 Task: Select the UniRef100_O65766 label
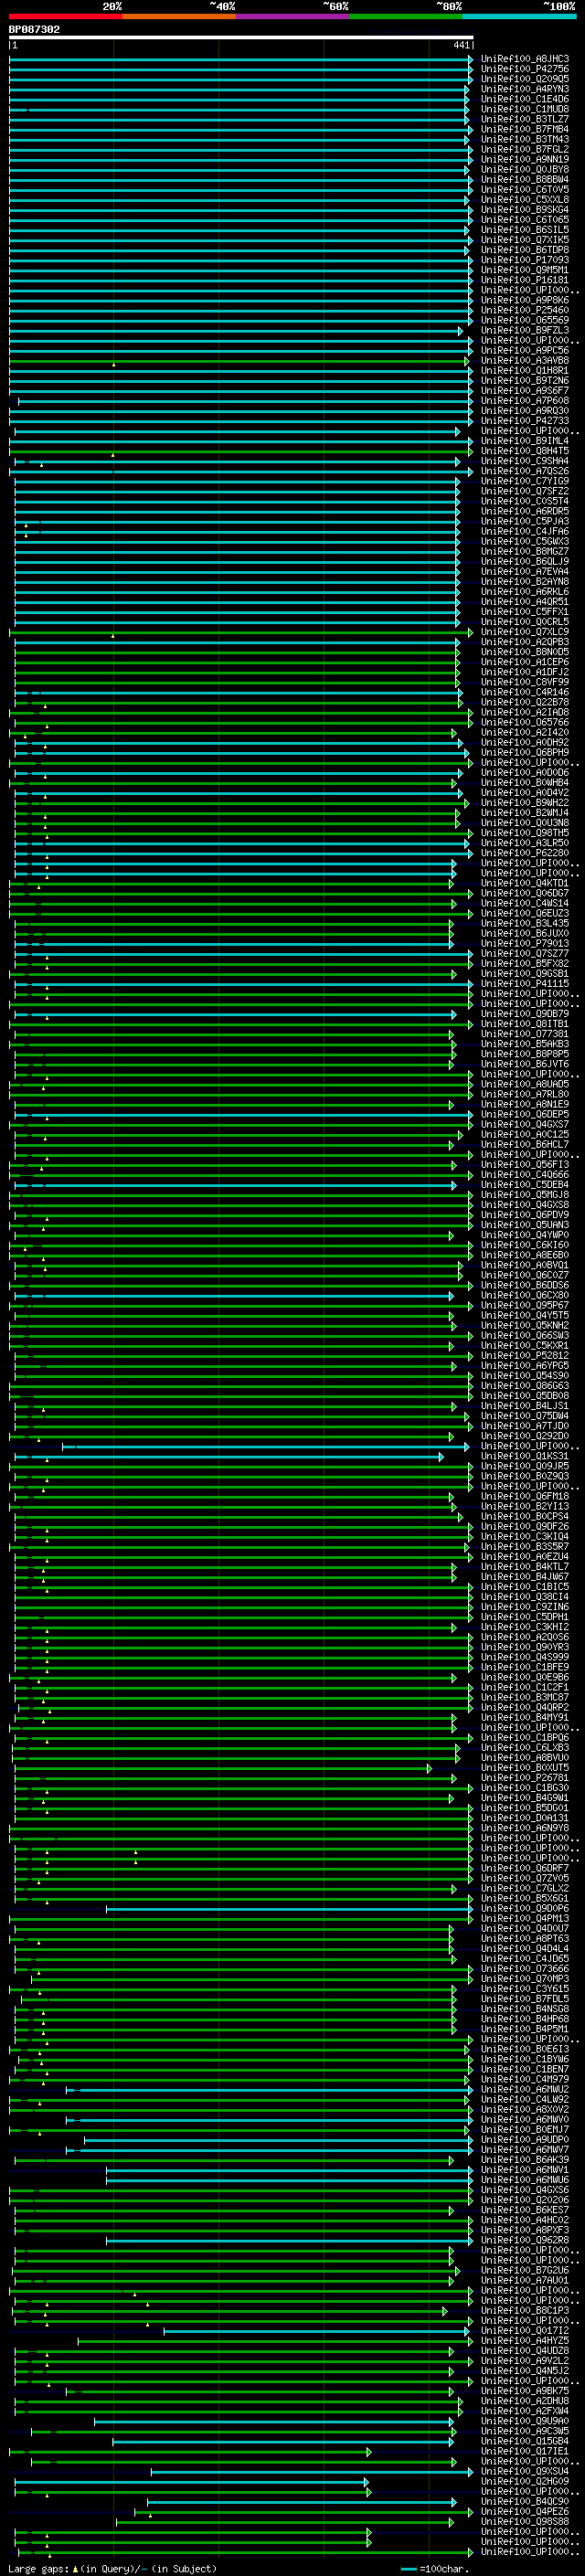pos(525,722)
